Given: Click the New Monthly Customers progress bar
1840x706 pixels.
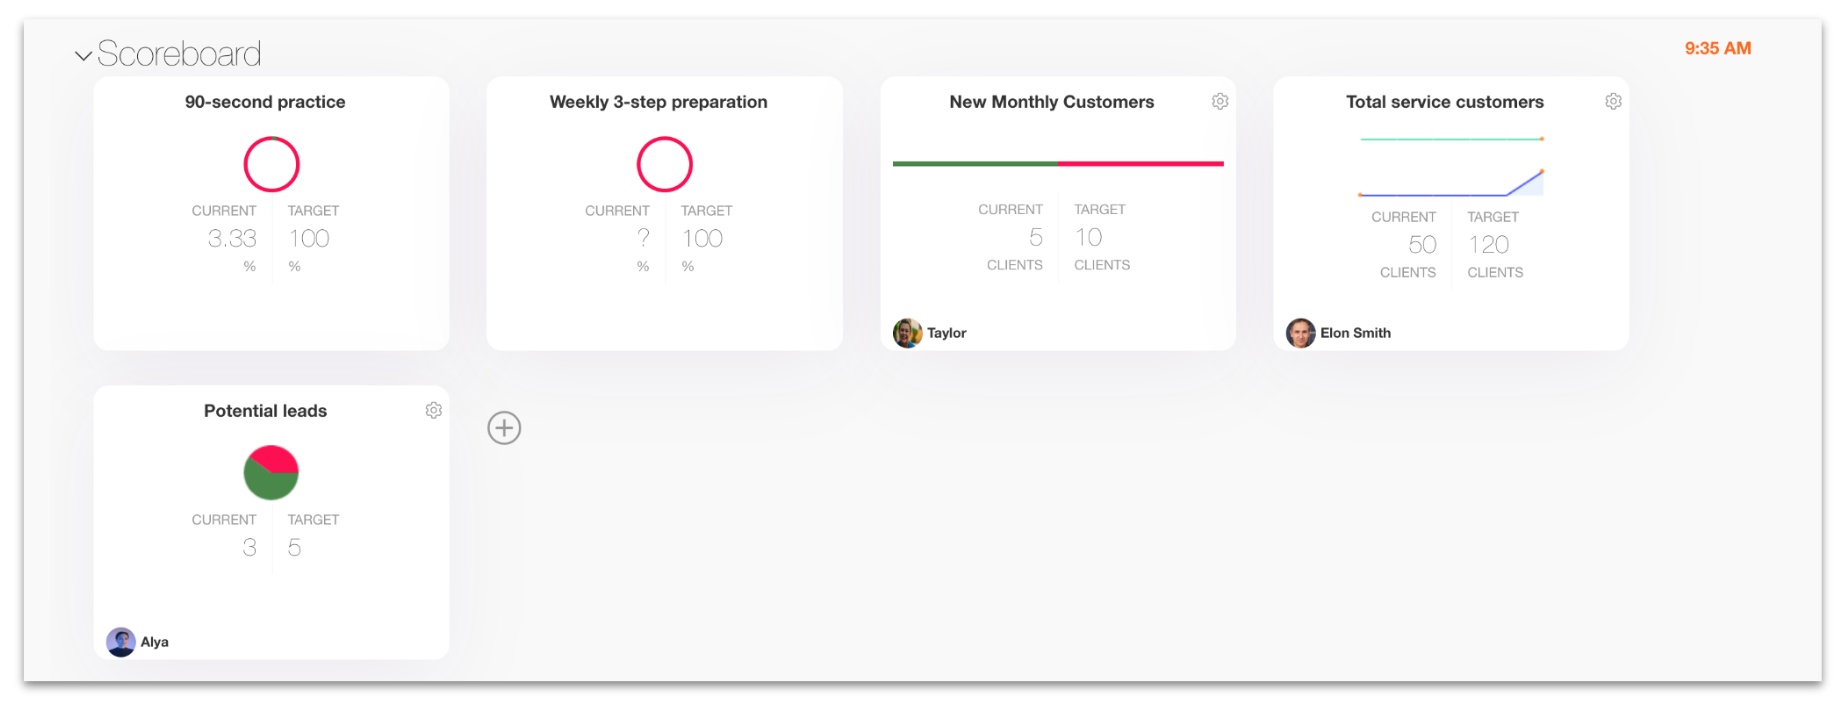Looking at the screenshot, I should pos(1057,163).
